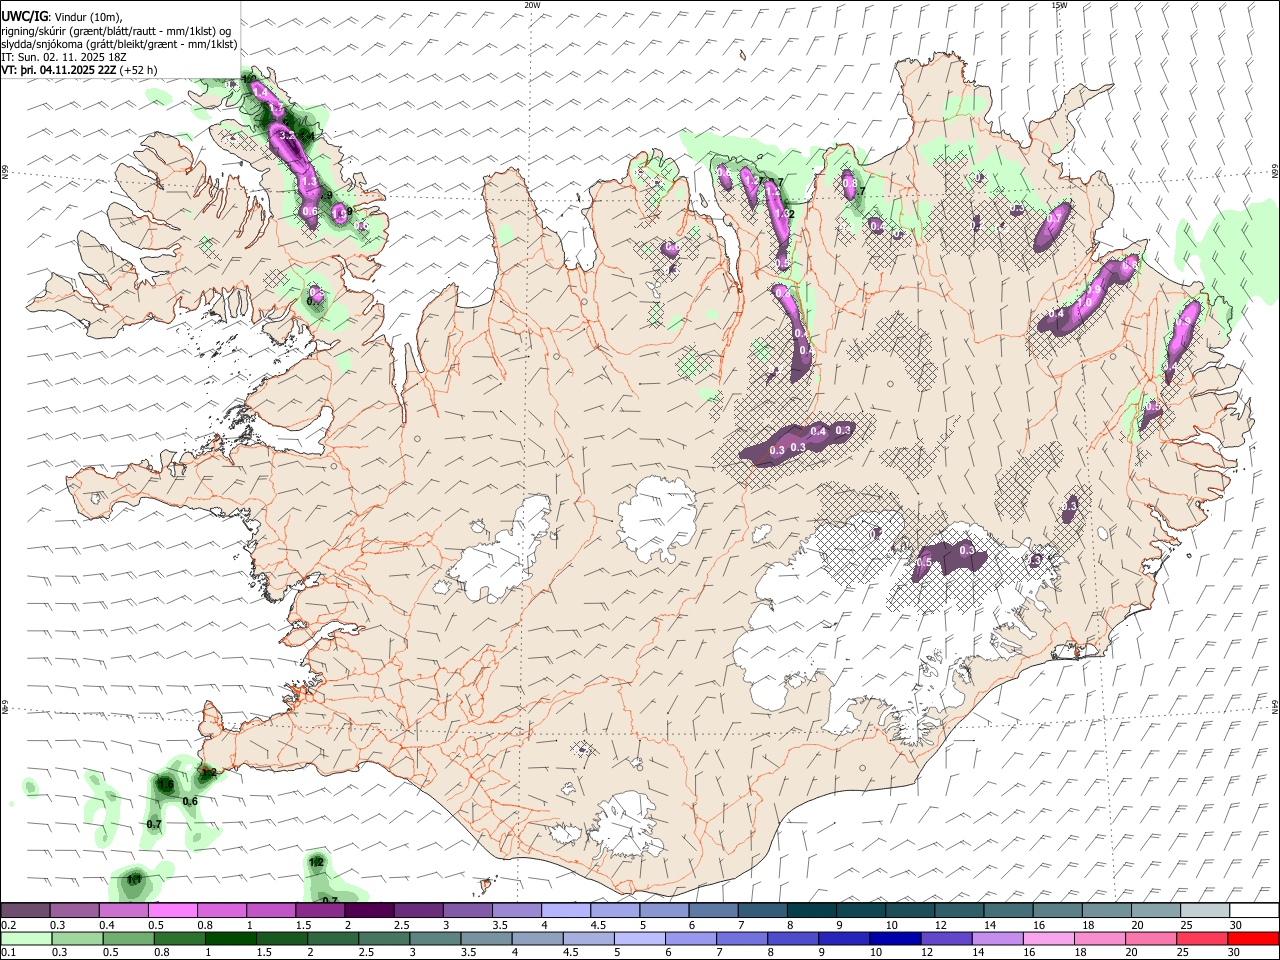This screenshot has width=1280, height=960.
Task: Pick the upper legend swatch for 4–4.5 lavender
Action: 567,911
